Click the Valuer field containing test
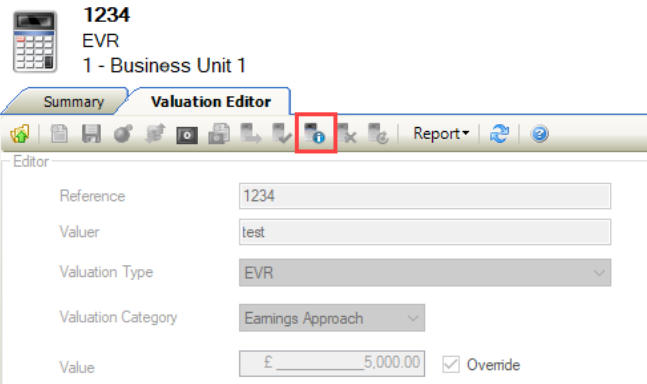The height and width of the screenshot is (384, 647). click(x=425, y=232)
